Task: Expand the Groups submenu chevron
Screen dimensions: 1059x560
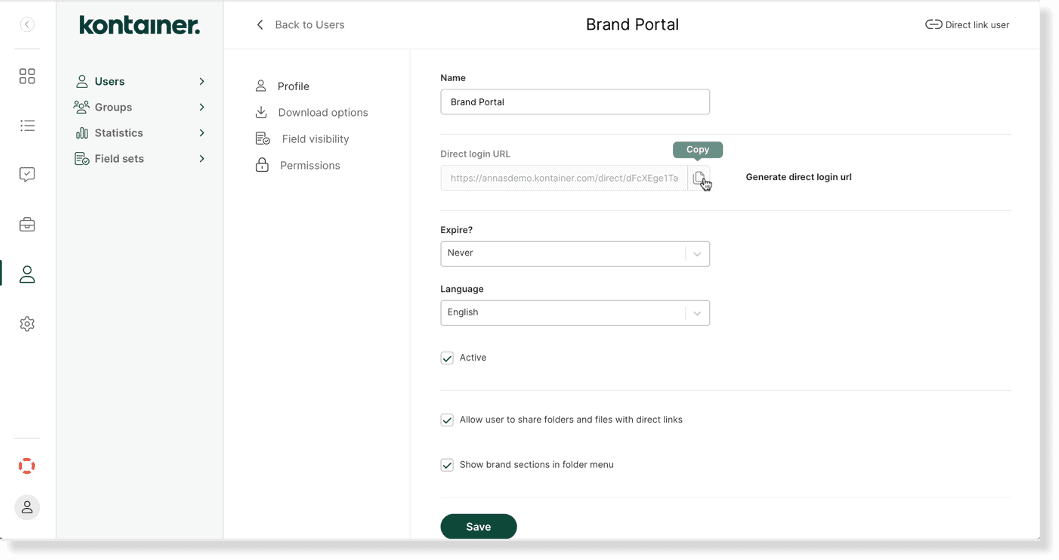Action: point(201,107)
